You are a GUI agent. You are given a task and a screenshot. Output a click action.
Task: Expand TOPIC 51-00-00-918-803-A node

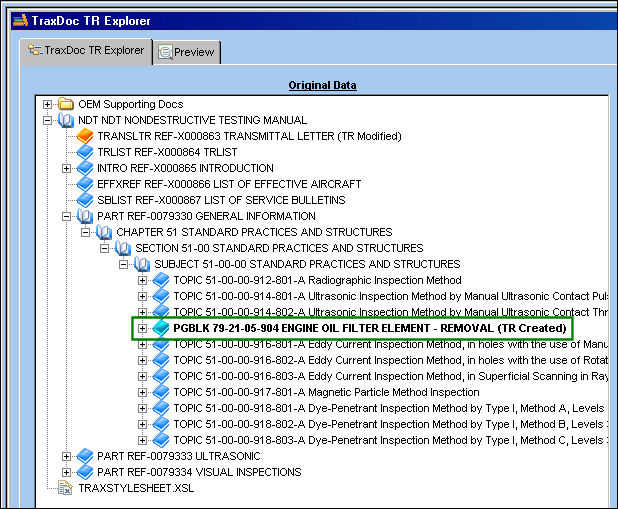click(142, 441)
